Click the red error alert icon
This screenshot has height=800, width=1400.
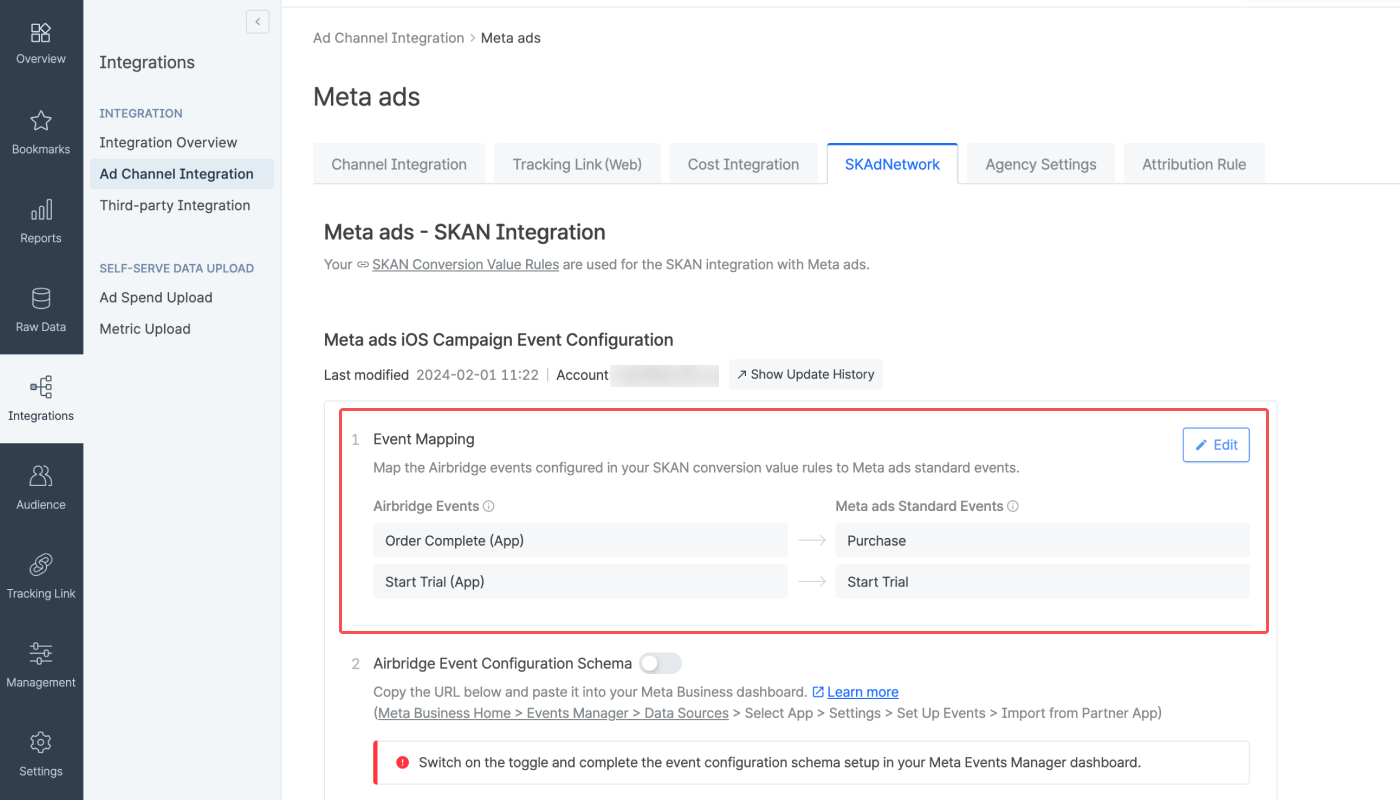click(403, 762)
